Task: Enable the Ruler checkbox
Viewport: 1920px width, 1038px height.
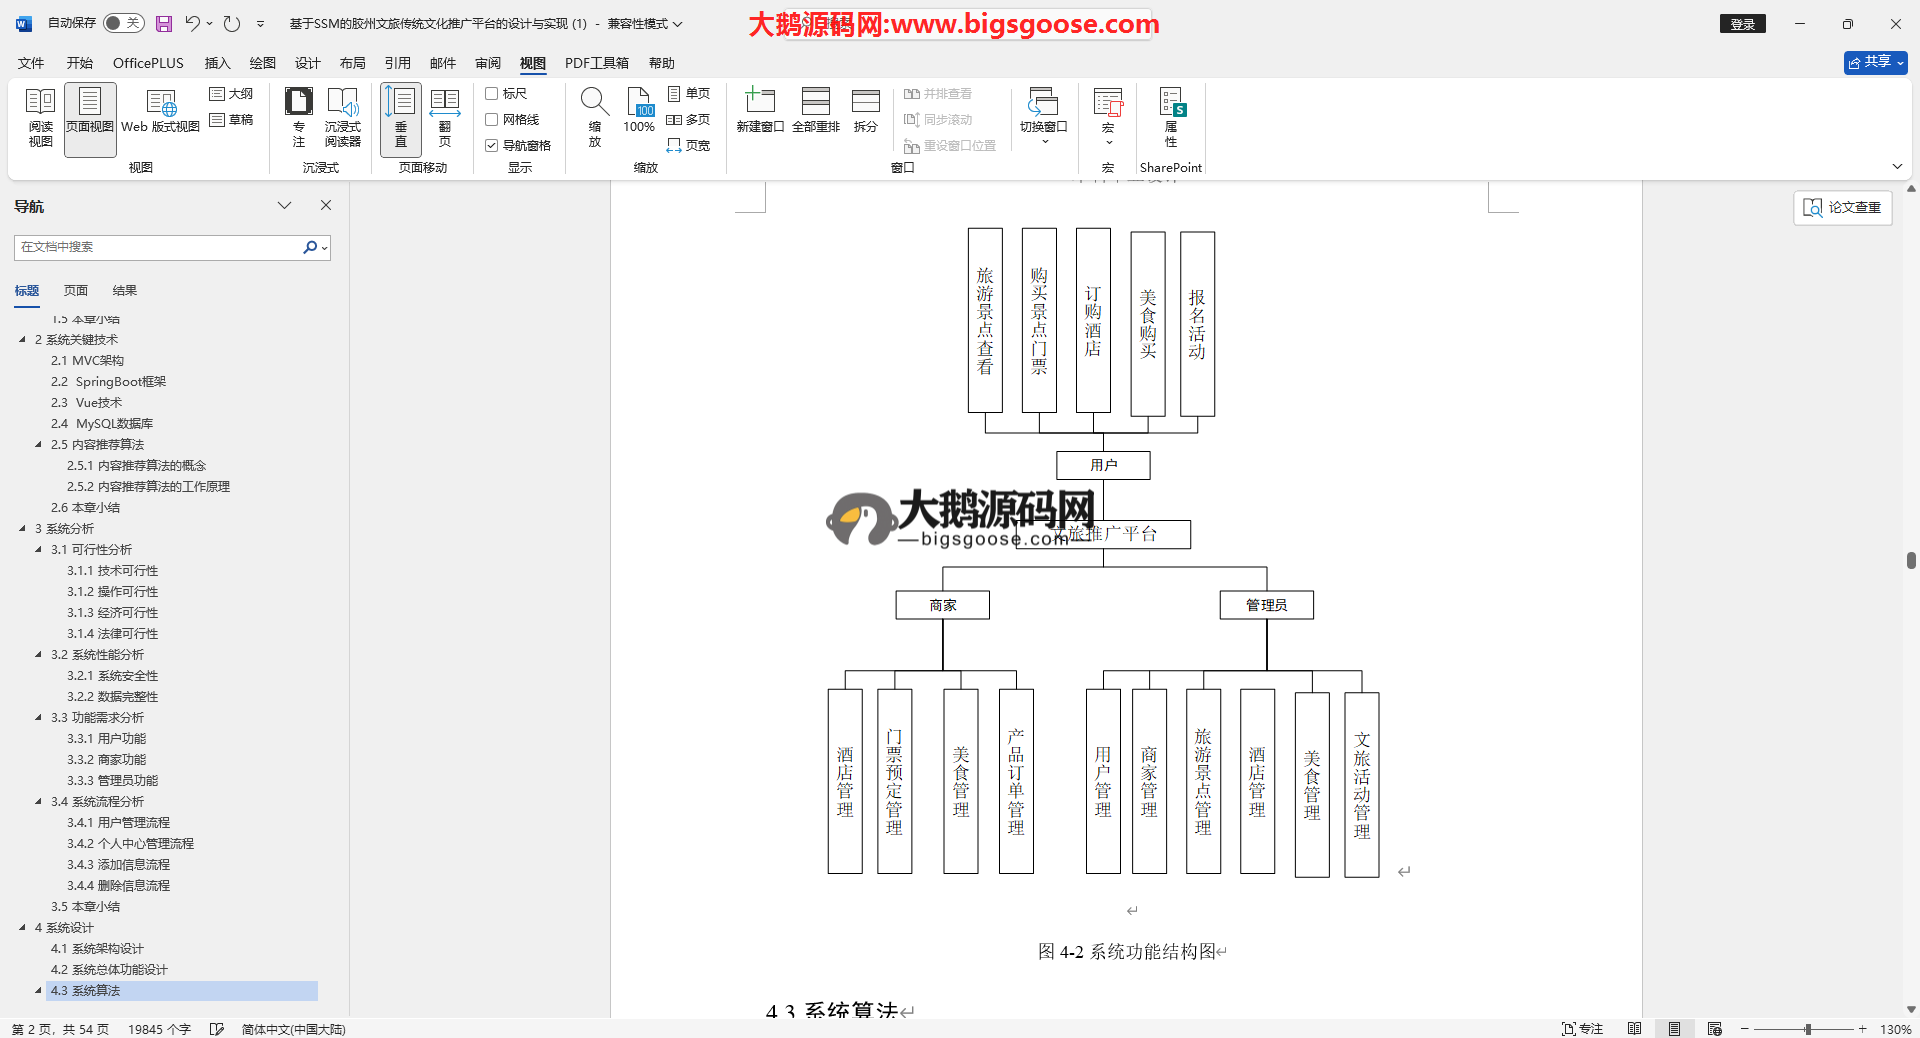Action: pos(492,94)
